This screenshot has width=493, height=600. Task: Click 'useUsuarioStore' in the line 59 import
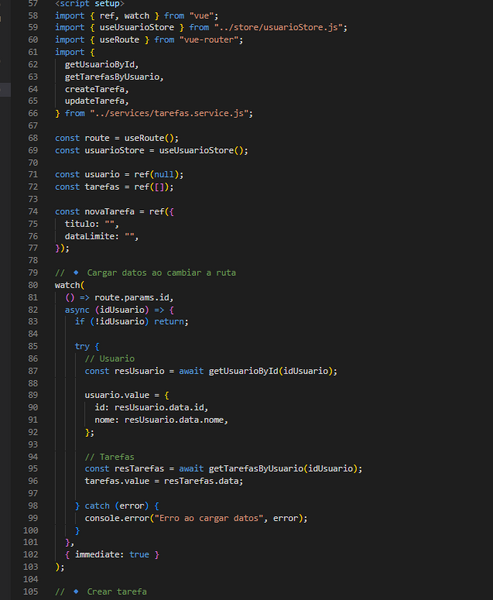click(x=137, y=28)
